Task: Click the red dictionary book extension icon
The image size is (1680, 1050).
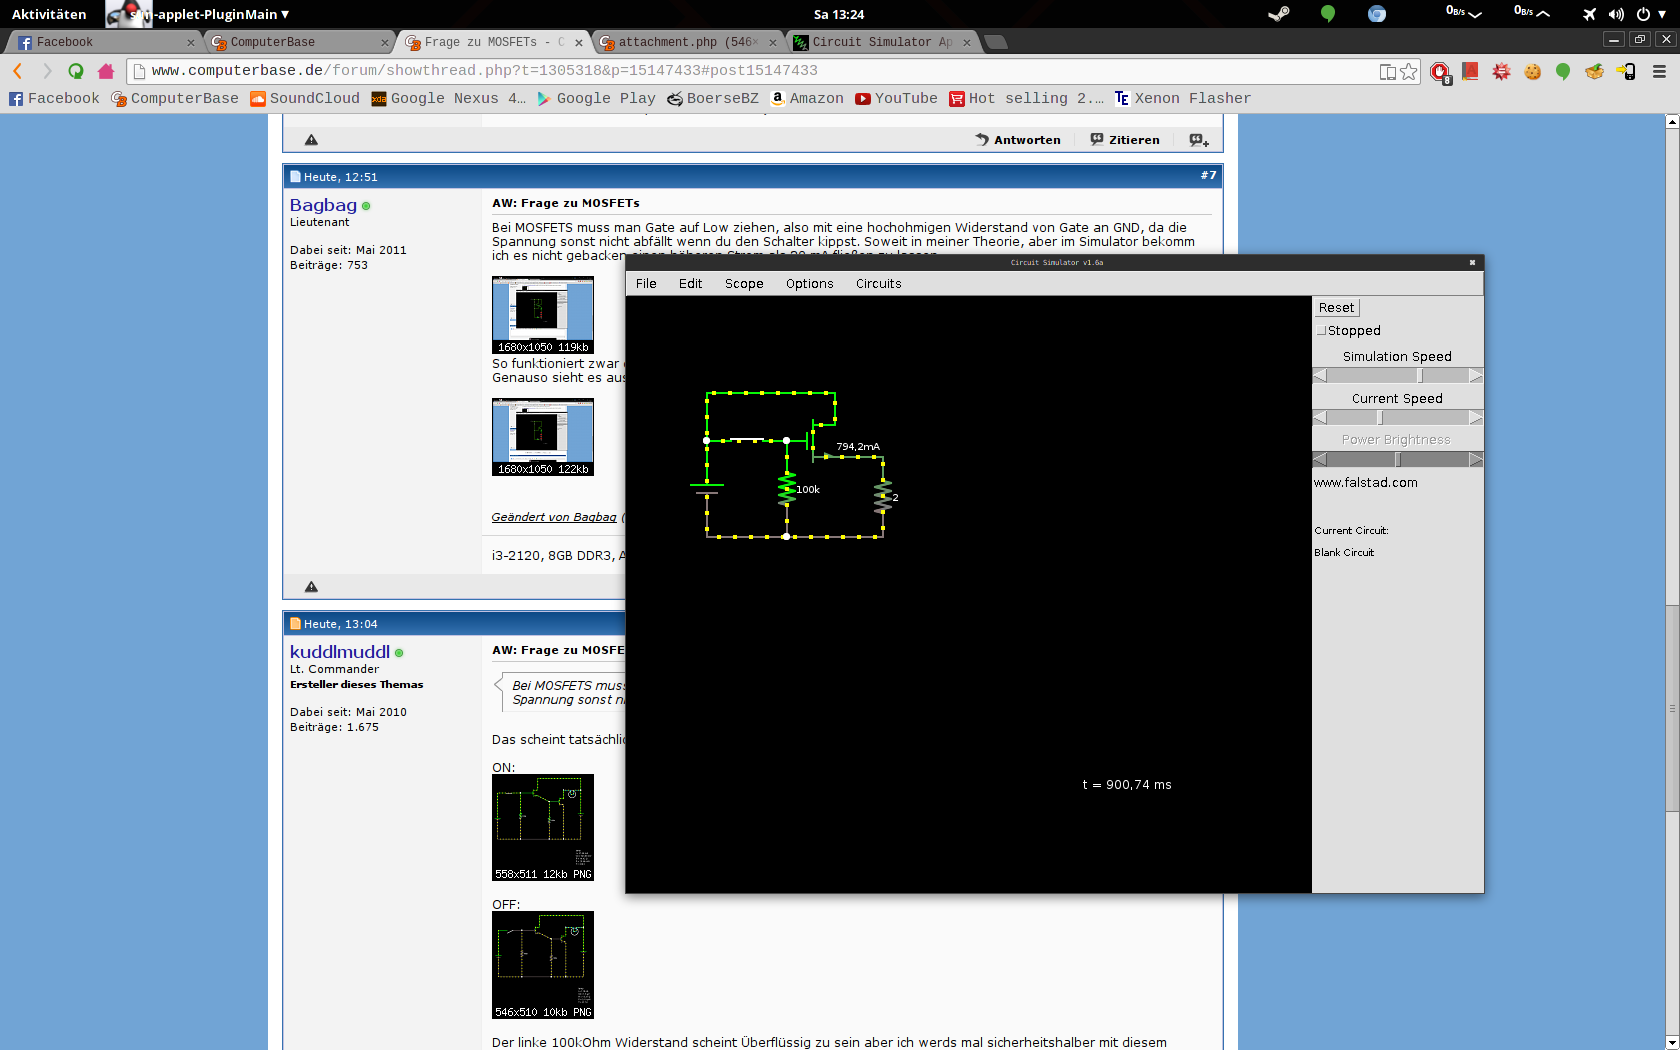Action: (x=1470, y=71)
